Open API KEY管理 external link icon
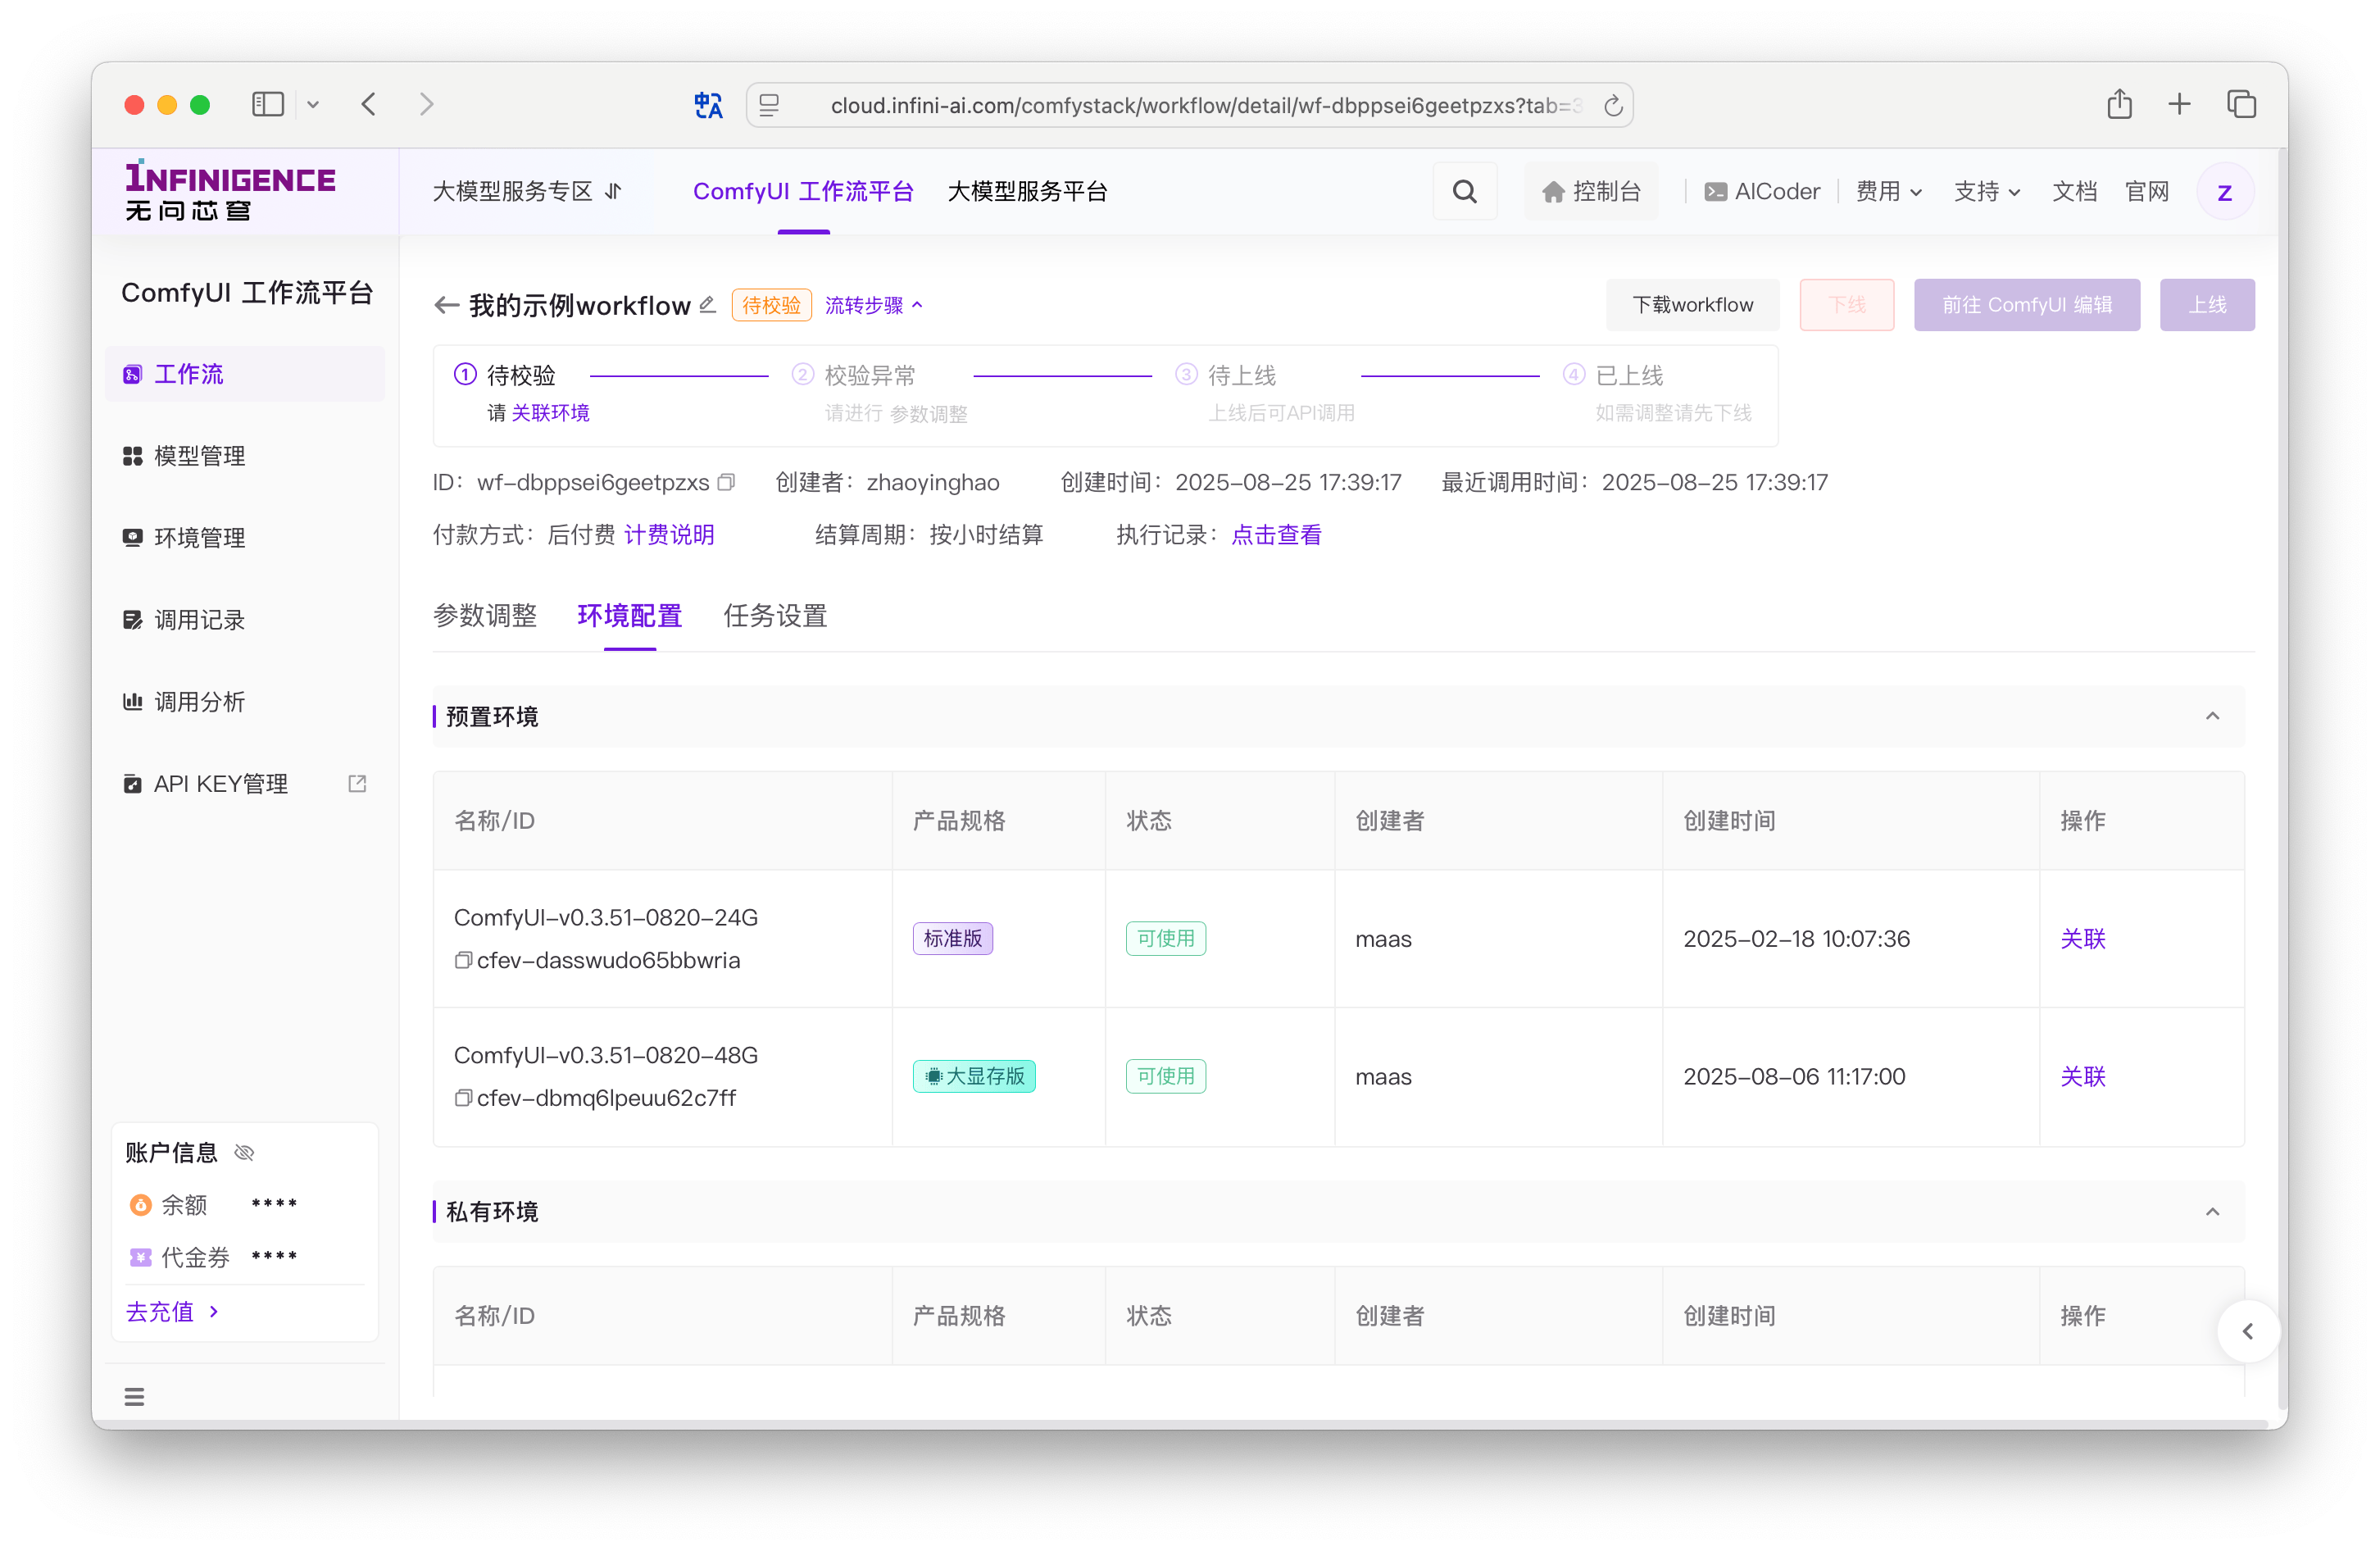Viewport: 2380px width, 1551px height. [357, 784]
